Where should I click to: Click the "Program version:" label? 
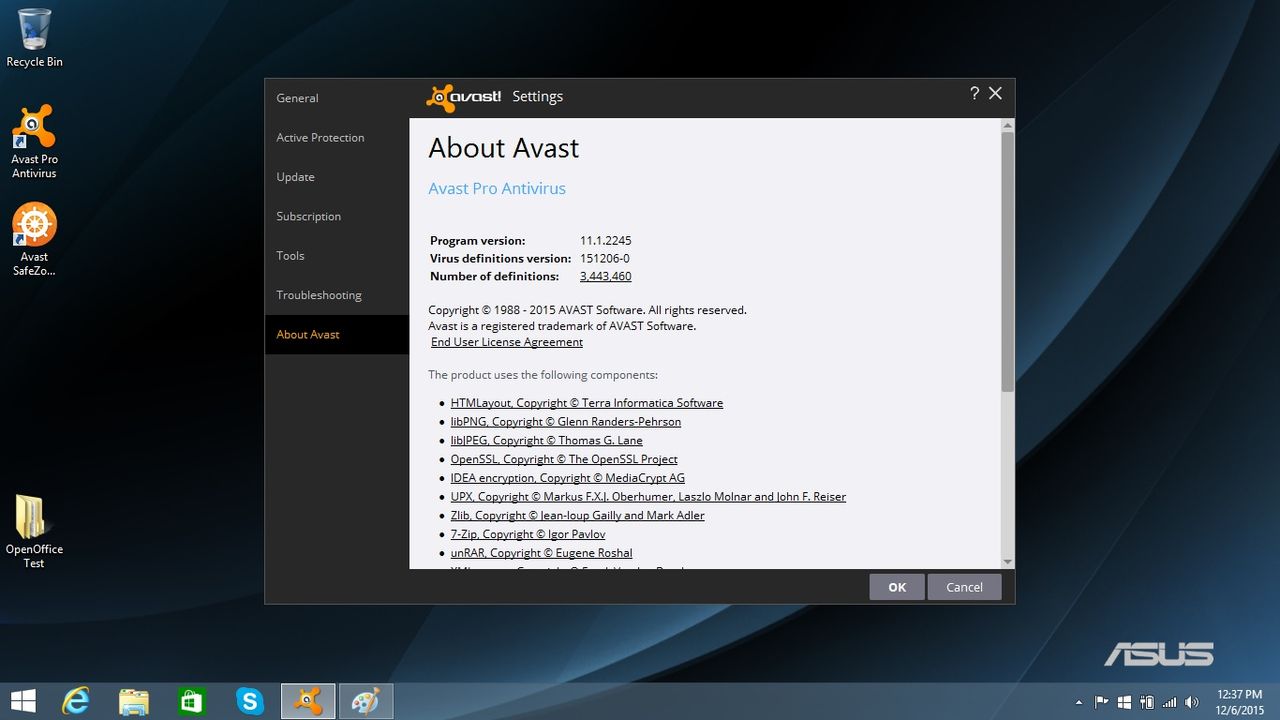(x=478, y=241)
